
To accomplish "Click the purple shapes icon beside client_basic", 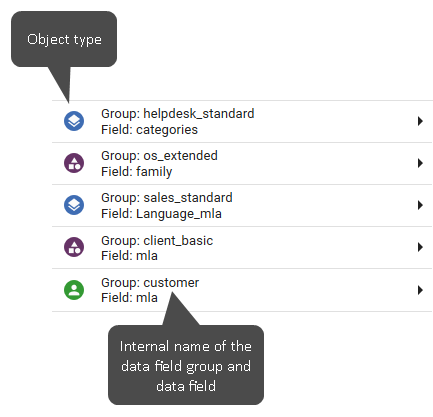I will (74, 247).
